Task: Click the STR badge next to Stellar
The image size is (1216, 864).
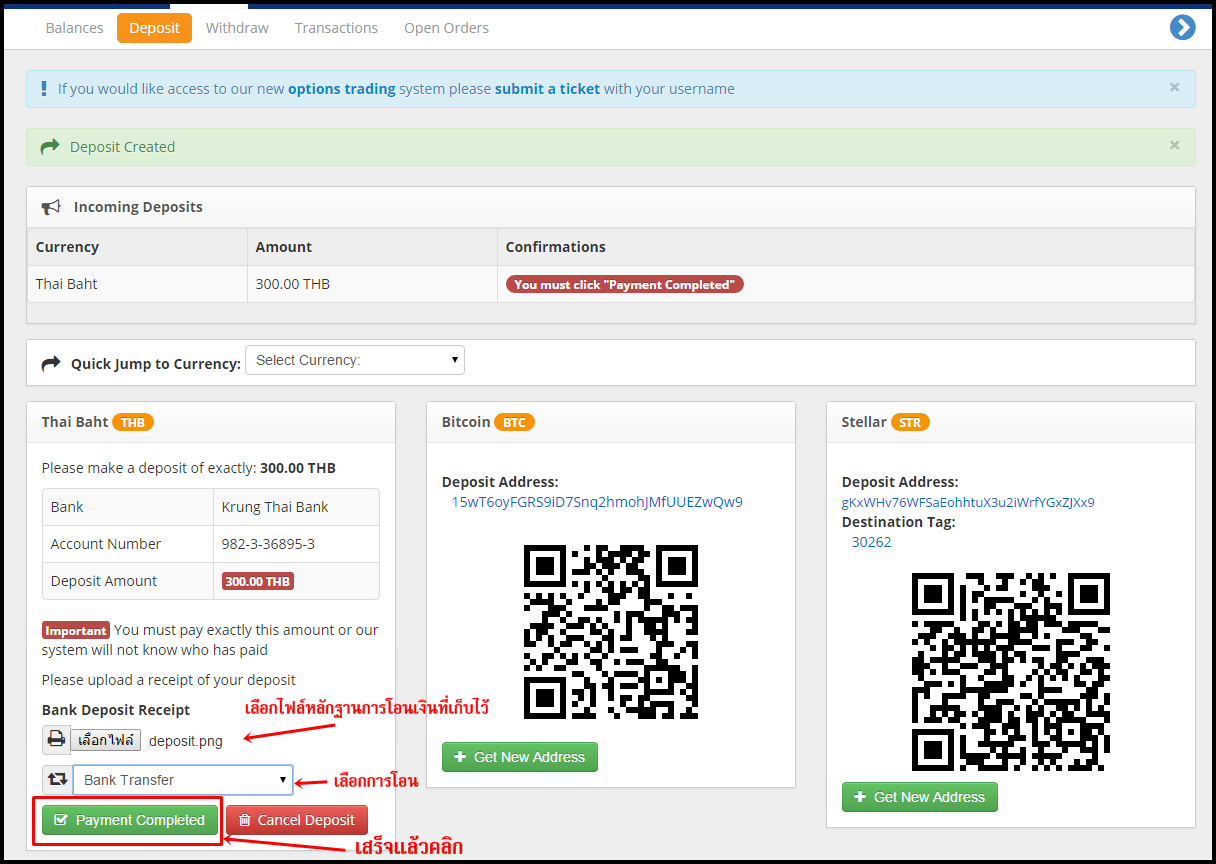Action: tap(910, 422)
